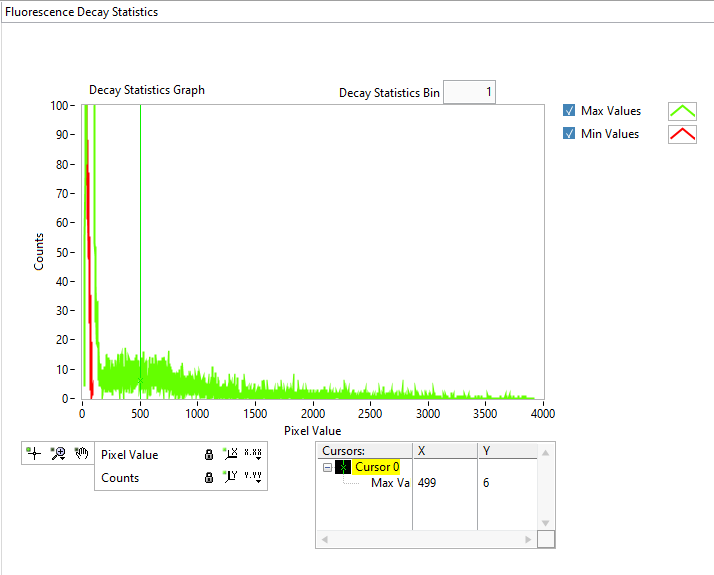This screenshot has height=575, width=714.
Task: Click the 2000 X axis marker
Action: click(313, 413)
